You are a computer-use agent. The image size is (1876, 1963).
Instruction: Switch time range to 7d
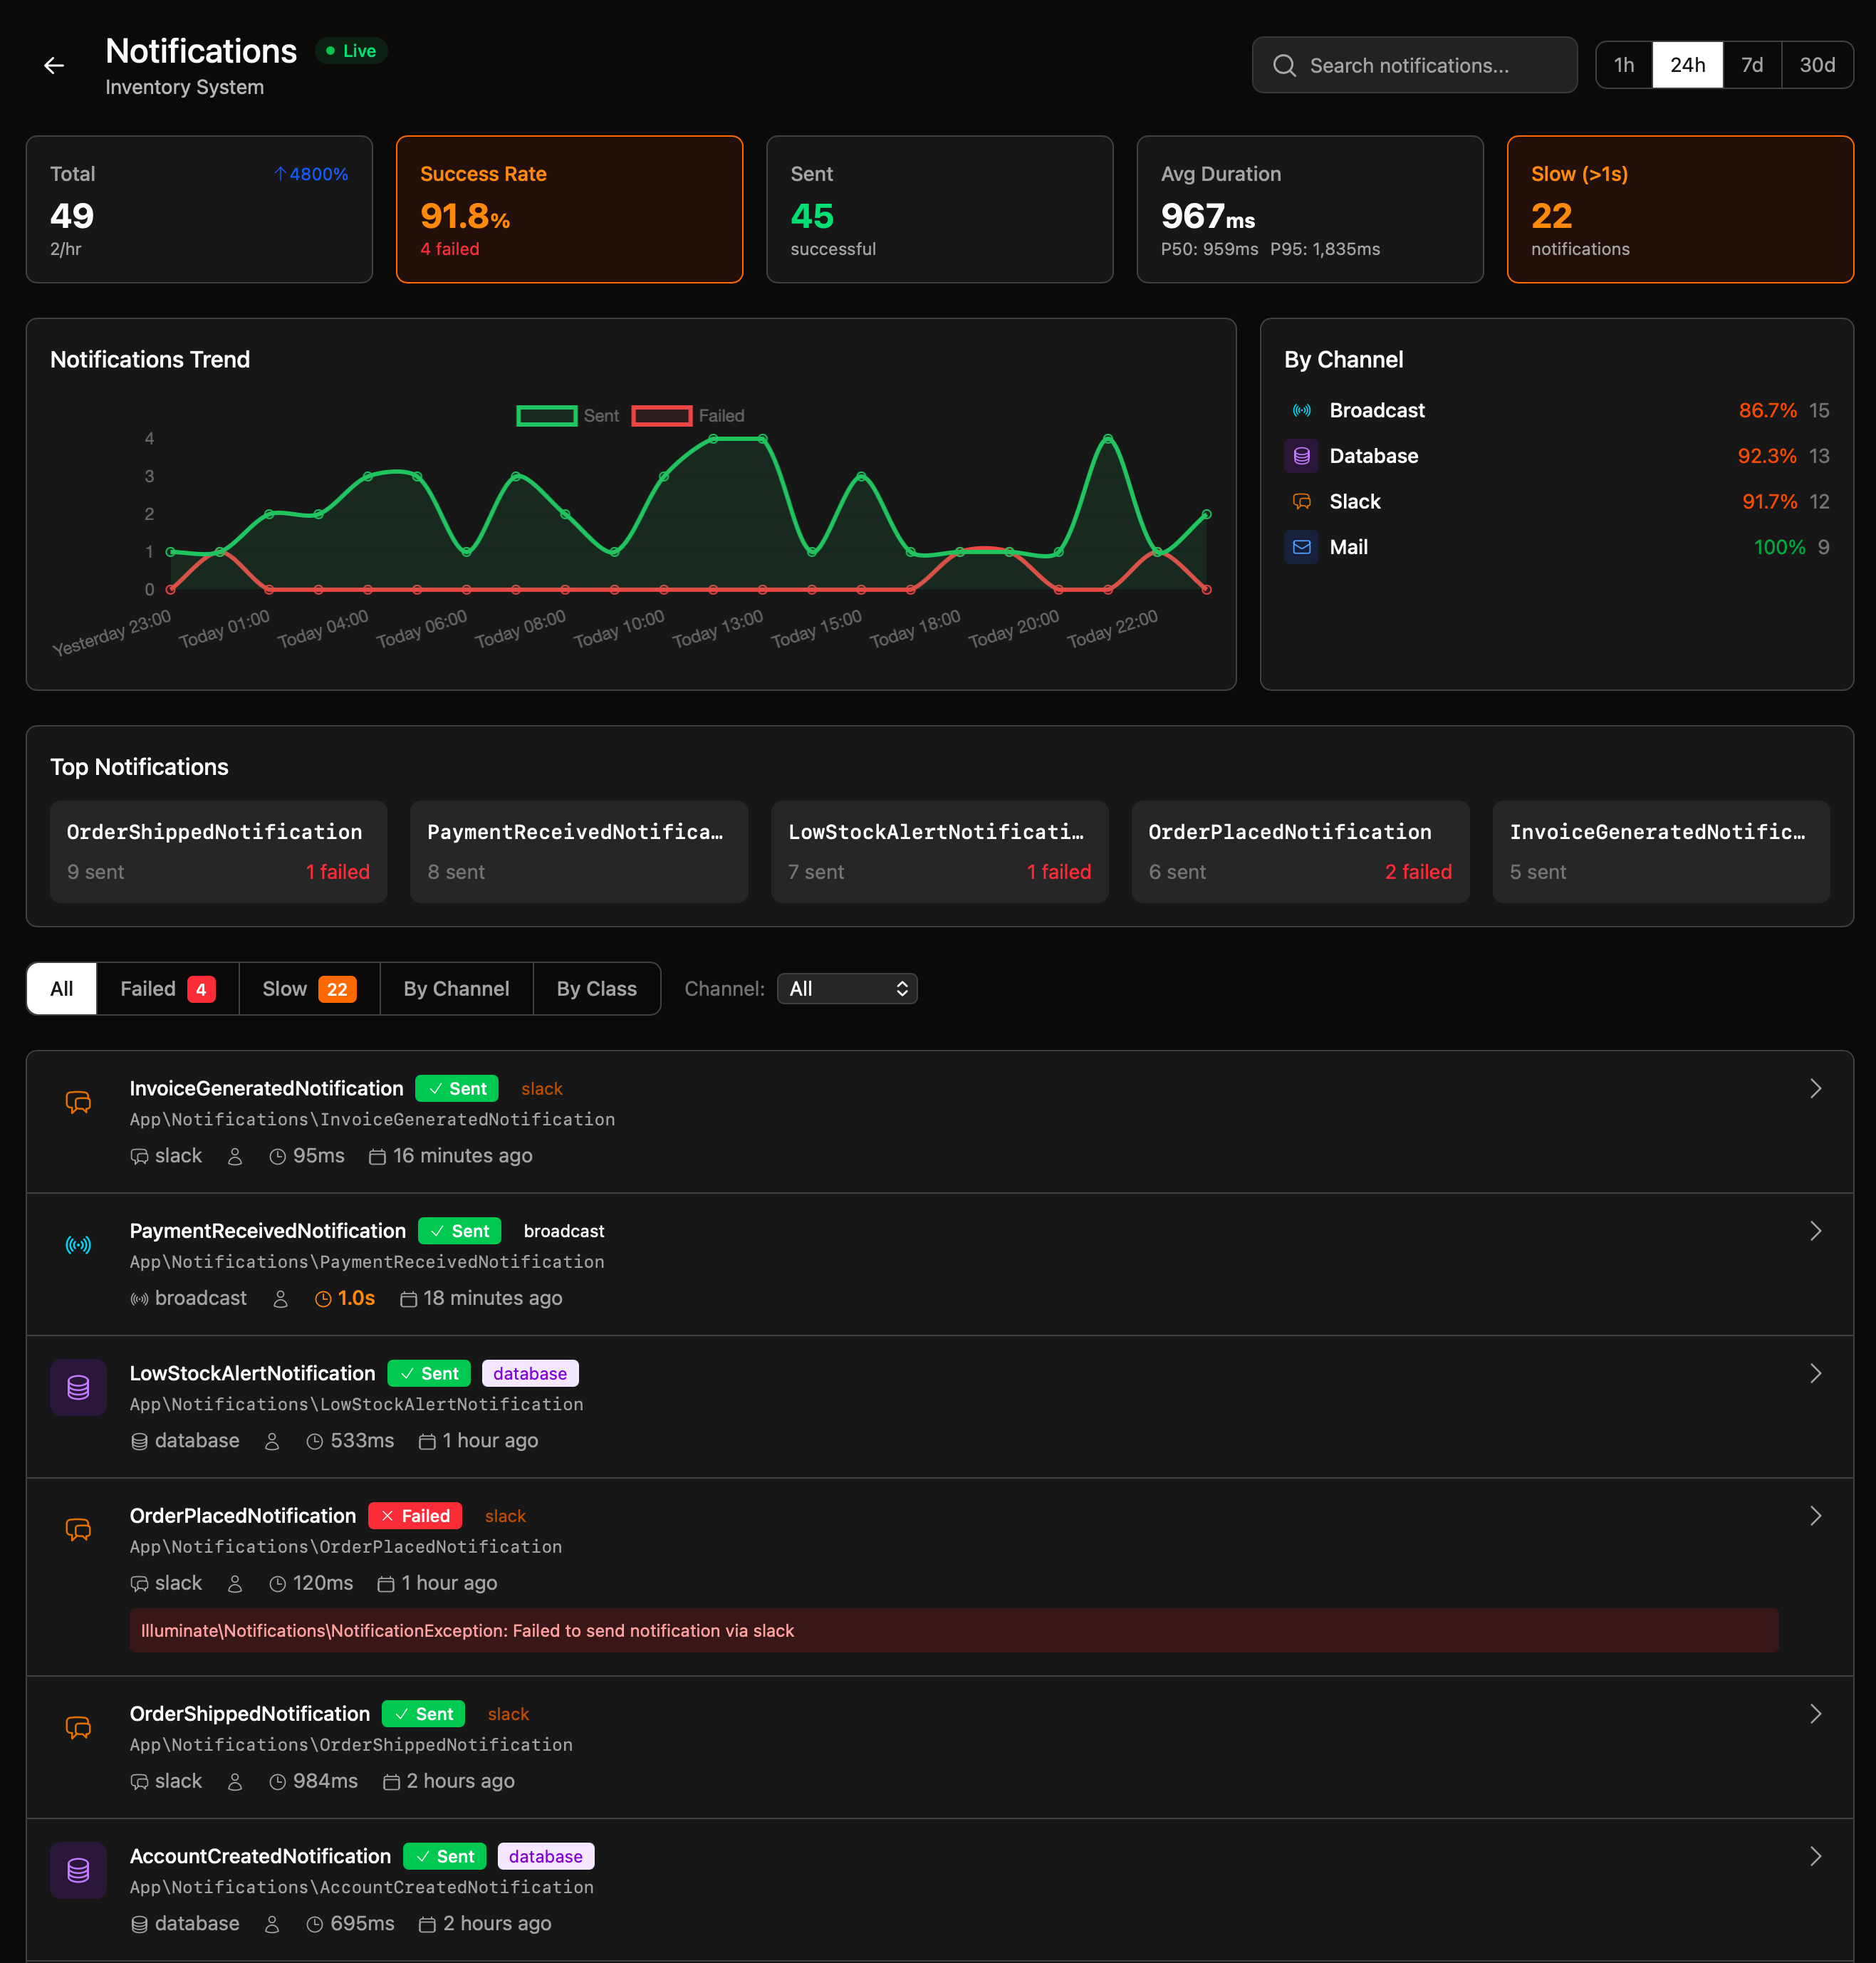[1751, 65]
